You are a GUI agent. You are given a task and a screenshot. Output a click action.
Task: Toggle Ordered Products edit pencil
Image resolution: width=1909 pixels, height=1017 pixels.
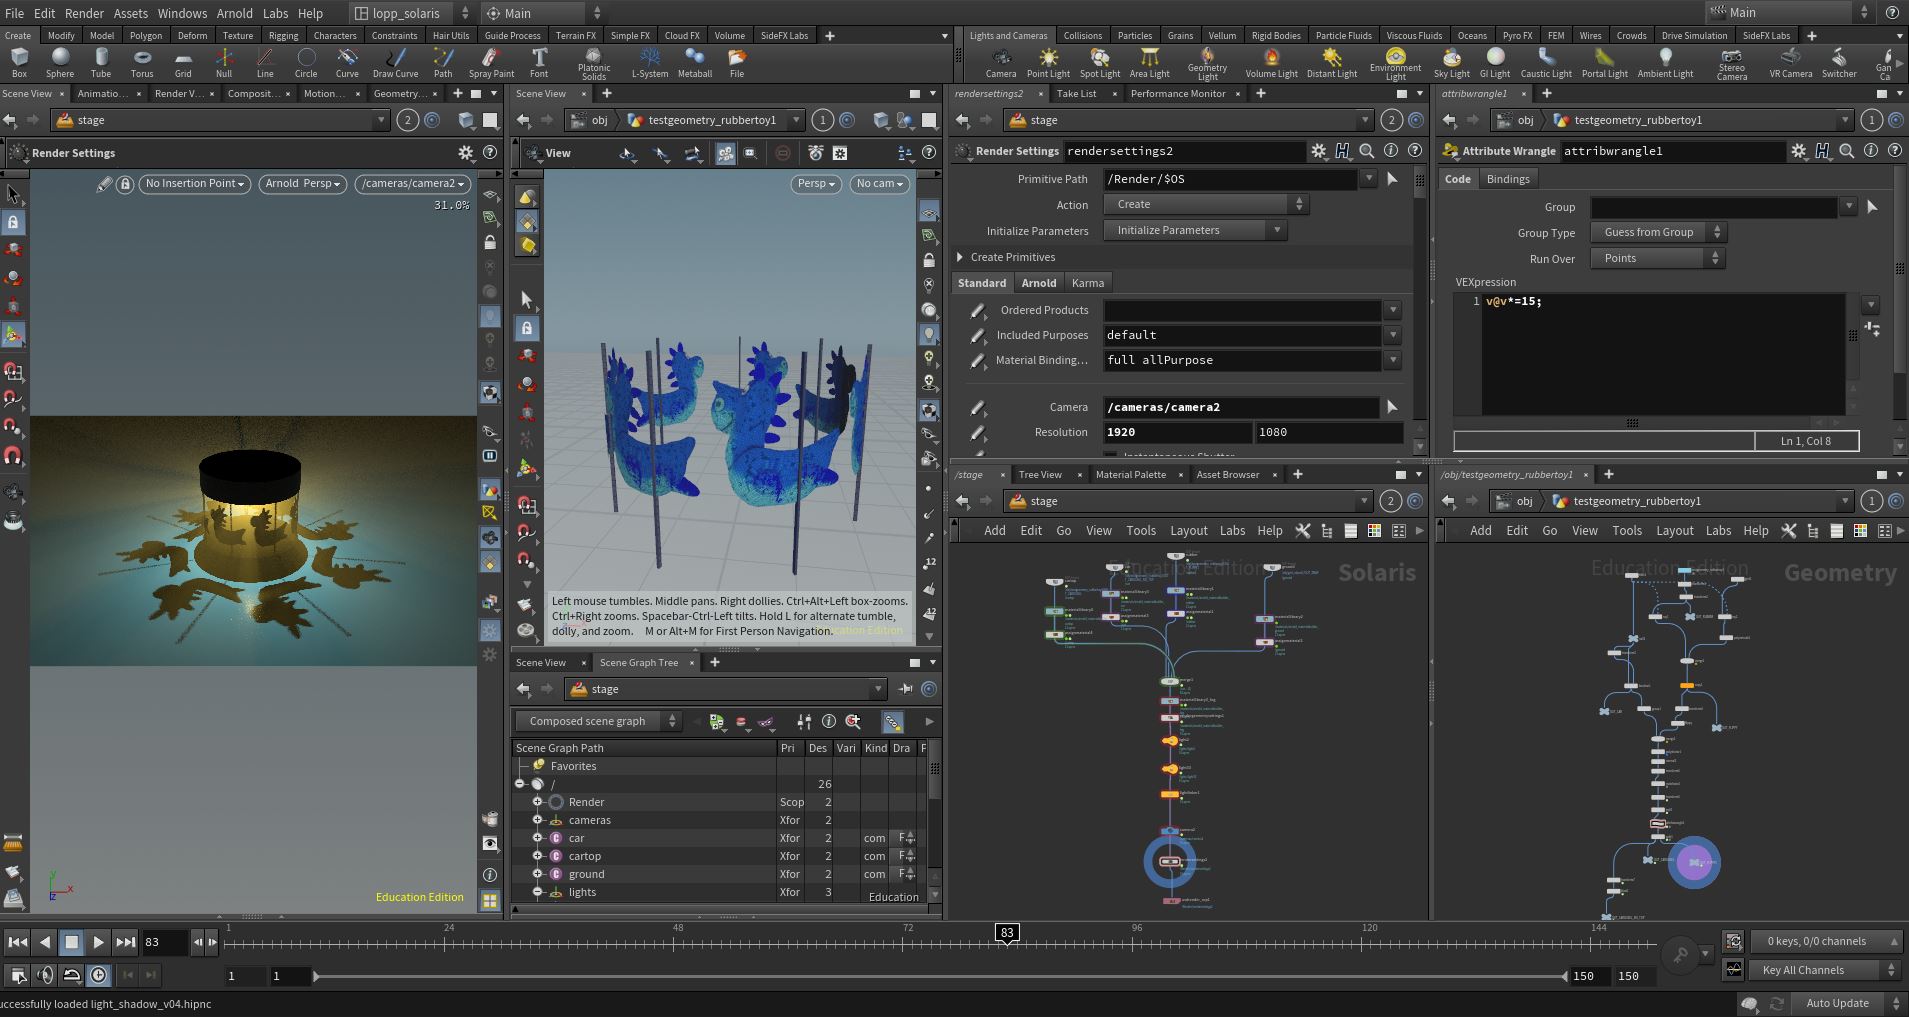(x=978, y=311)
